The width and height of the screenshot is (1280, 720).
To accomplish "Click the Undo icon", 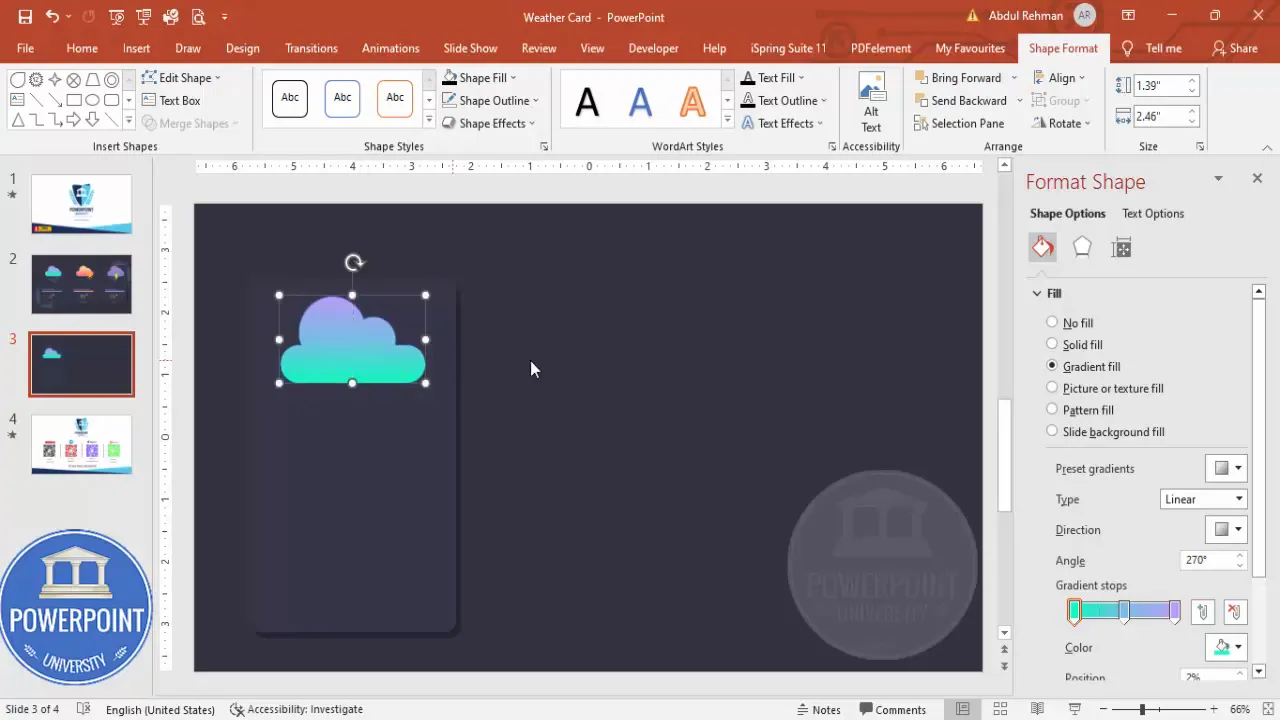I will 52,17.
